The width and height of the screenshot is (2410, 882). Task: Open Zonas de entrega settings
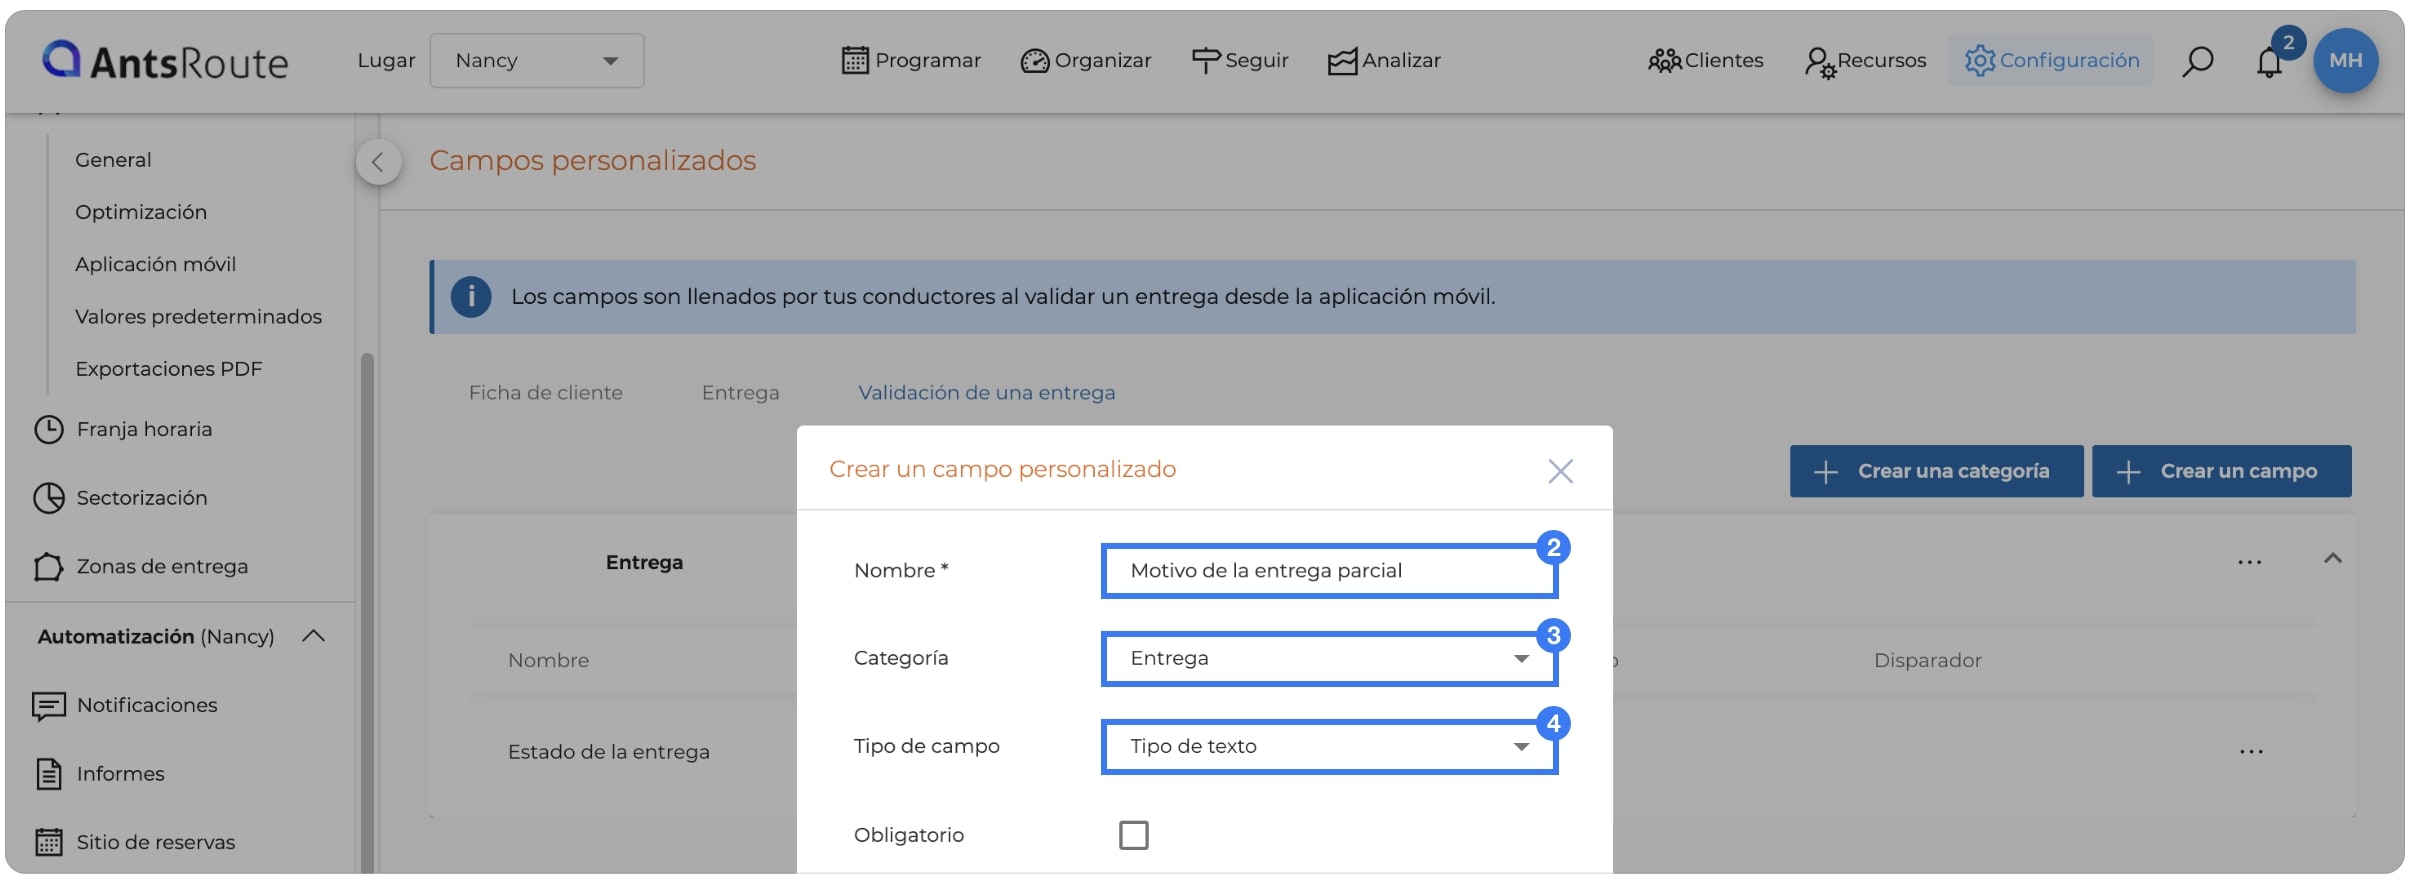[x=140, y=566]
